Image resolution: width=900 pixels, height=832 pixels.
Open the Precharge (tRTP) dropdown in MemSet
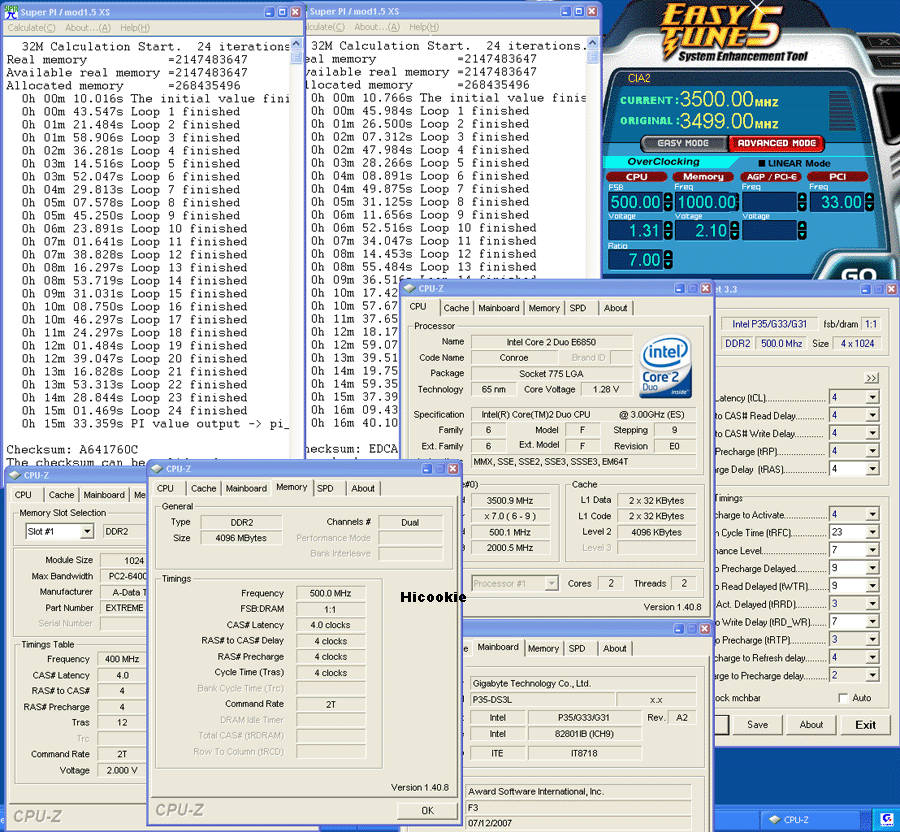point(872,639)
